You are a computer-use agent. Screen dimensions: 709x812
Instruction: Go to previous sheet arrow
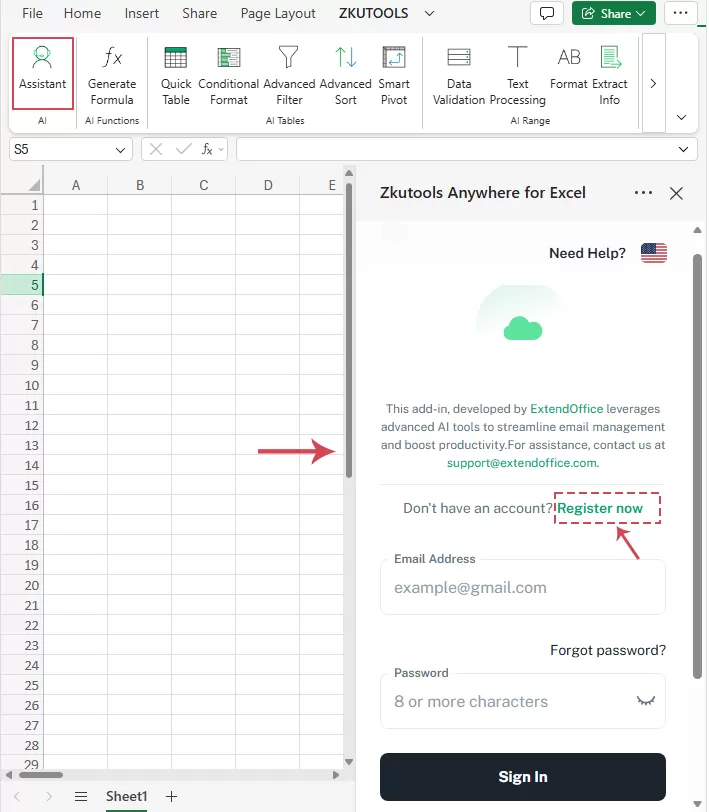(17, 796)
